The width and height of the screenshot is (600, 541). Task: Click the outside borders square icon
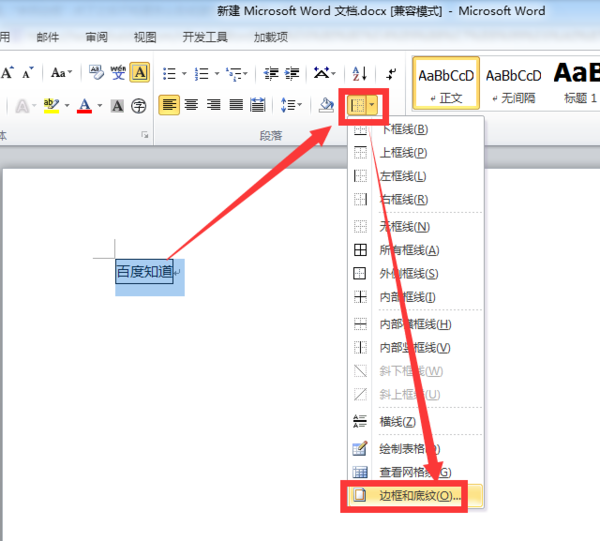(360, 274)
